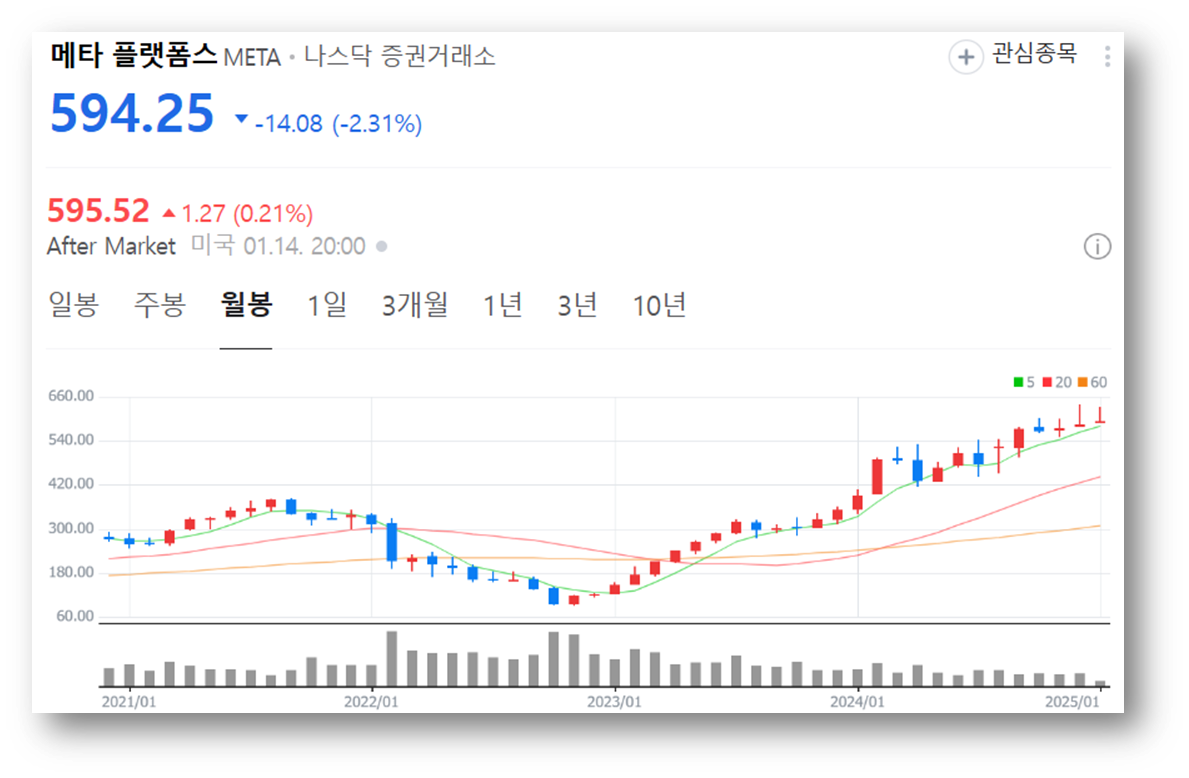Switch to the 일봉 daily candle tab

(73, 305)
